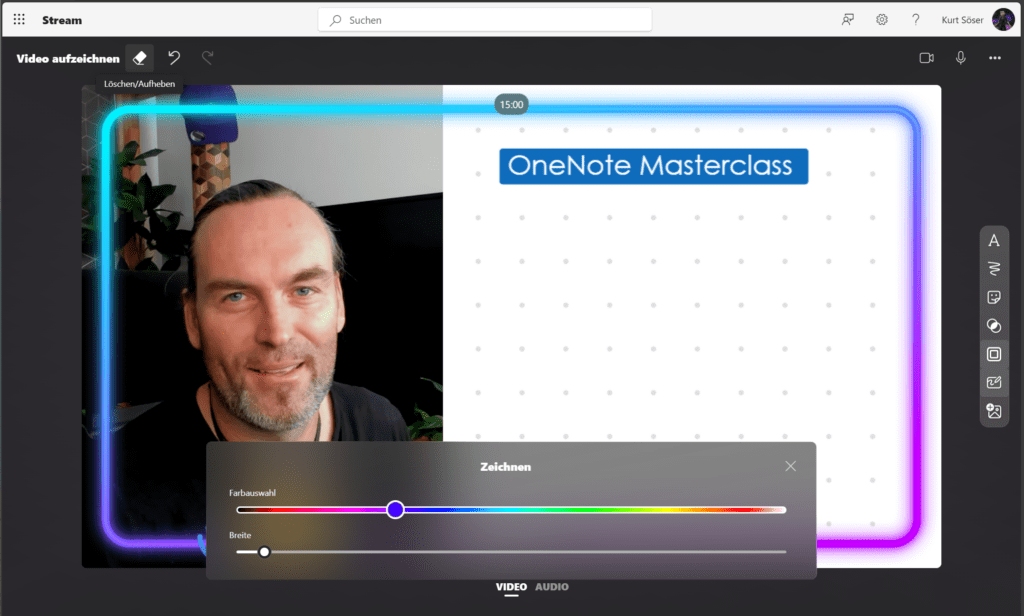
Task: Select the eraser Löschen/Aufheben tool
Action: click(140, 58)
